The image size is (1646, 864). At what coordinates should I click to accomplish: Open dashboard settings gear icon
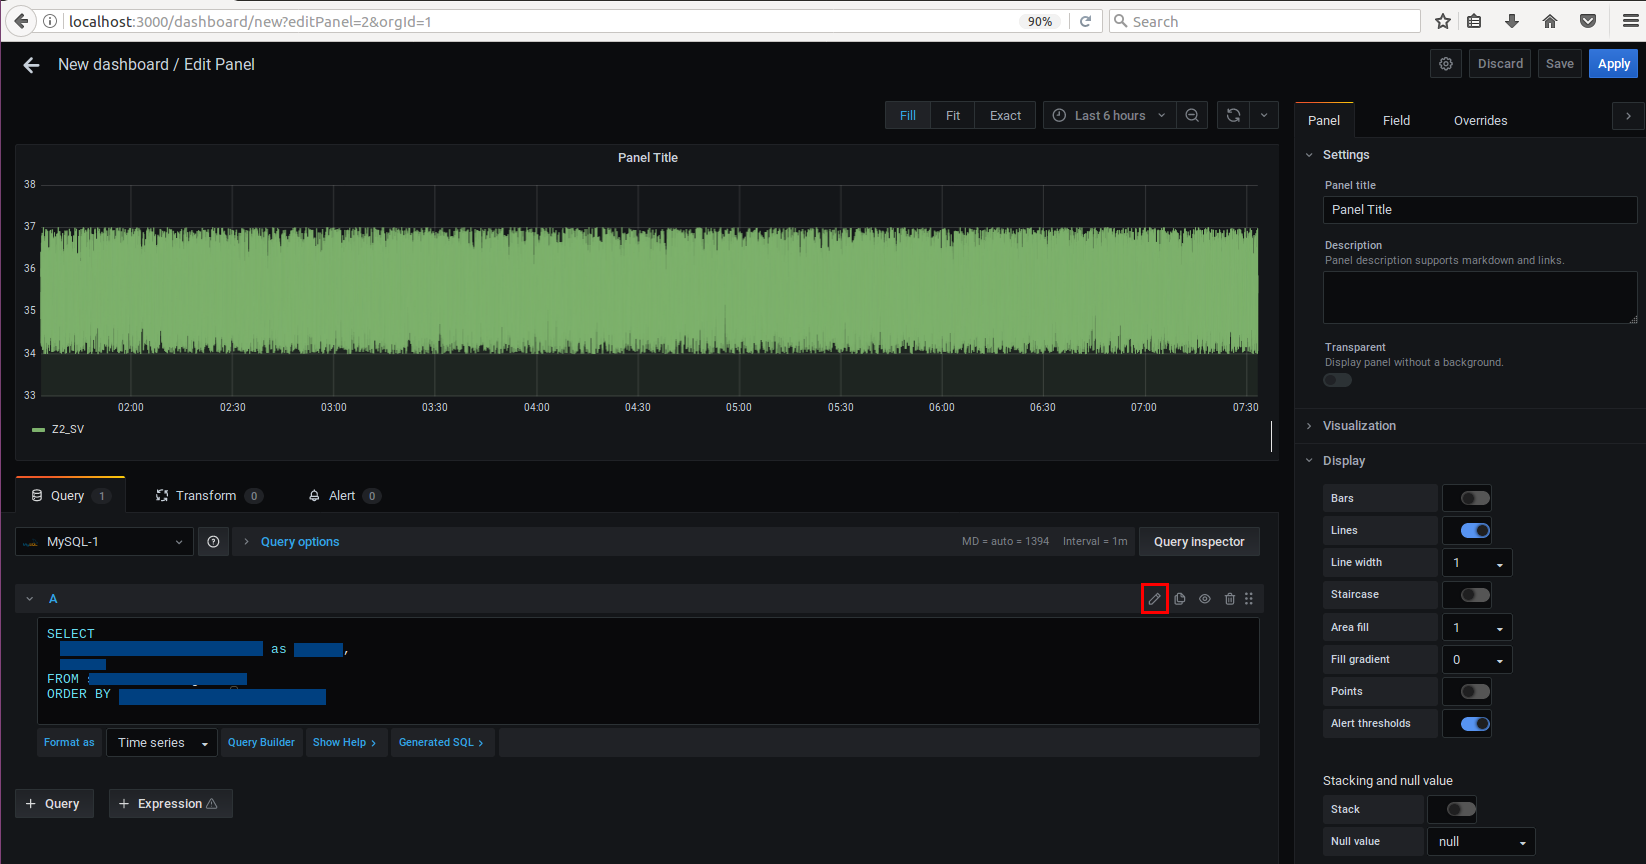point(1446,64)
